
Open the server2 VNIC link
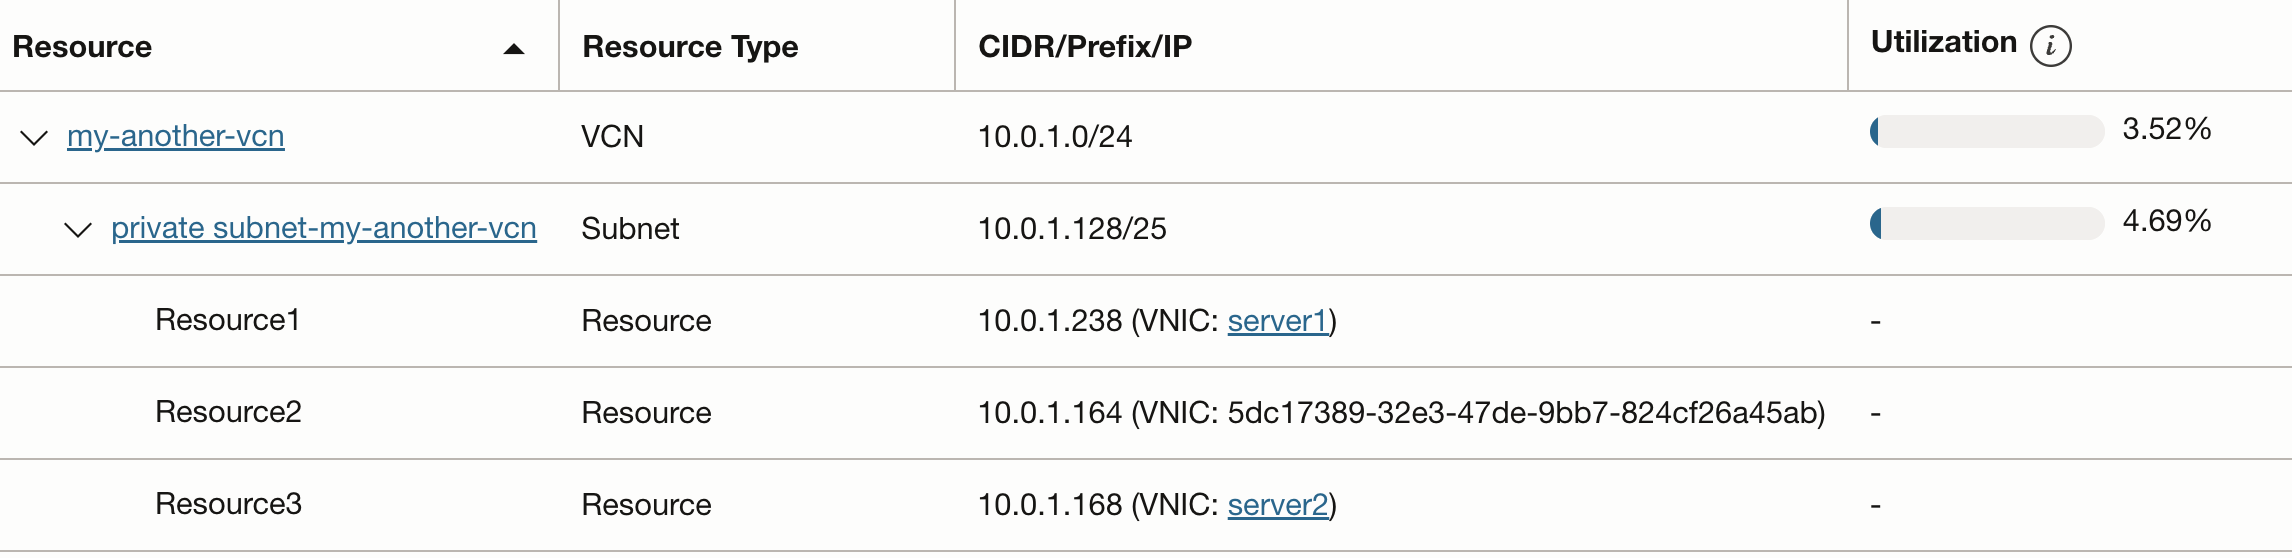[x=1278, y=504]
